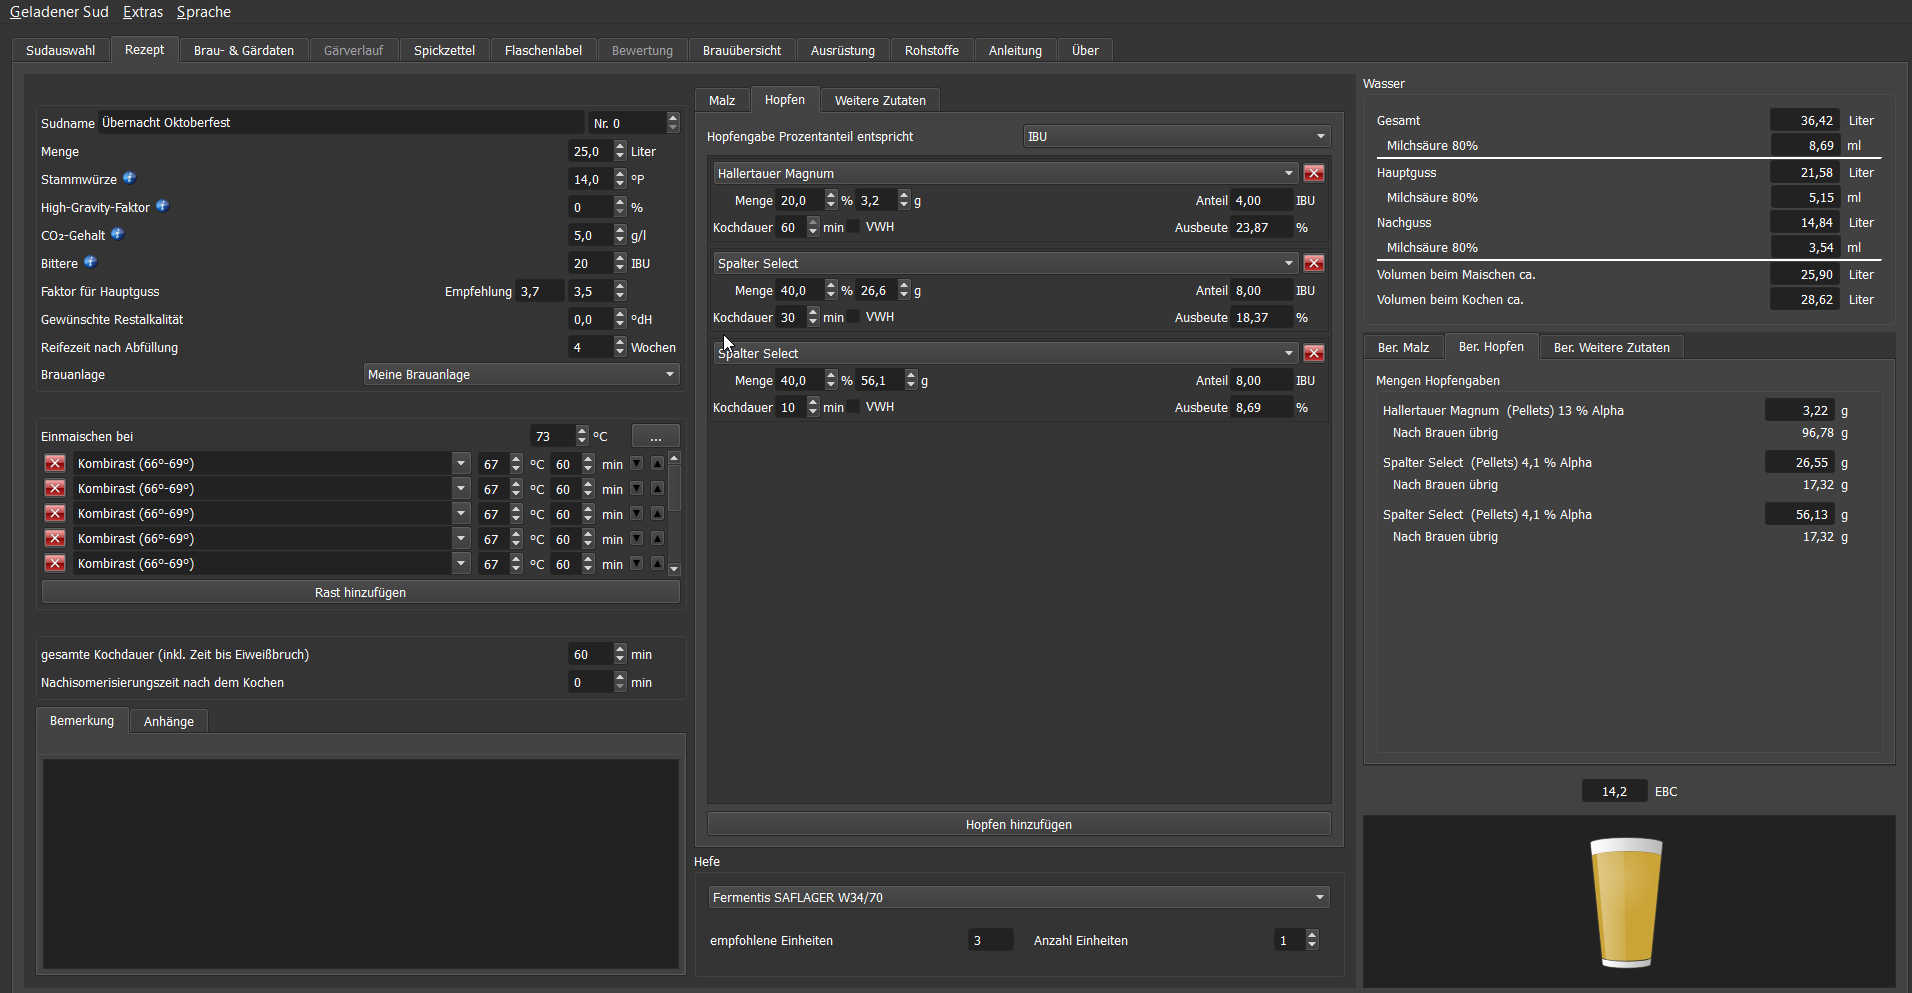1912x993 pixels.
Task: Enable VWH for Hallertauer Magnum
Action: 854,227
